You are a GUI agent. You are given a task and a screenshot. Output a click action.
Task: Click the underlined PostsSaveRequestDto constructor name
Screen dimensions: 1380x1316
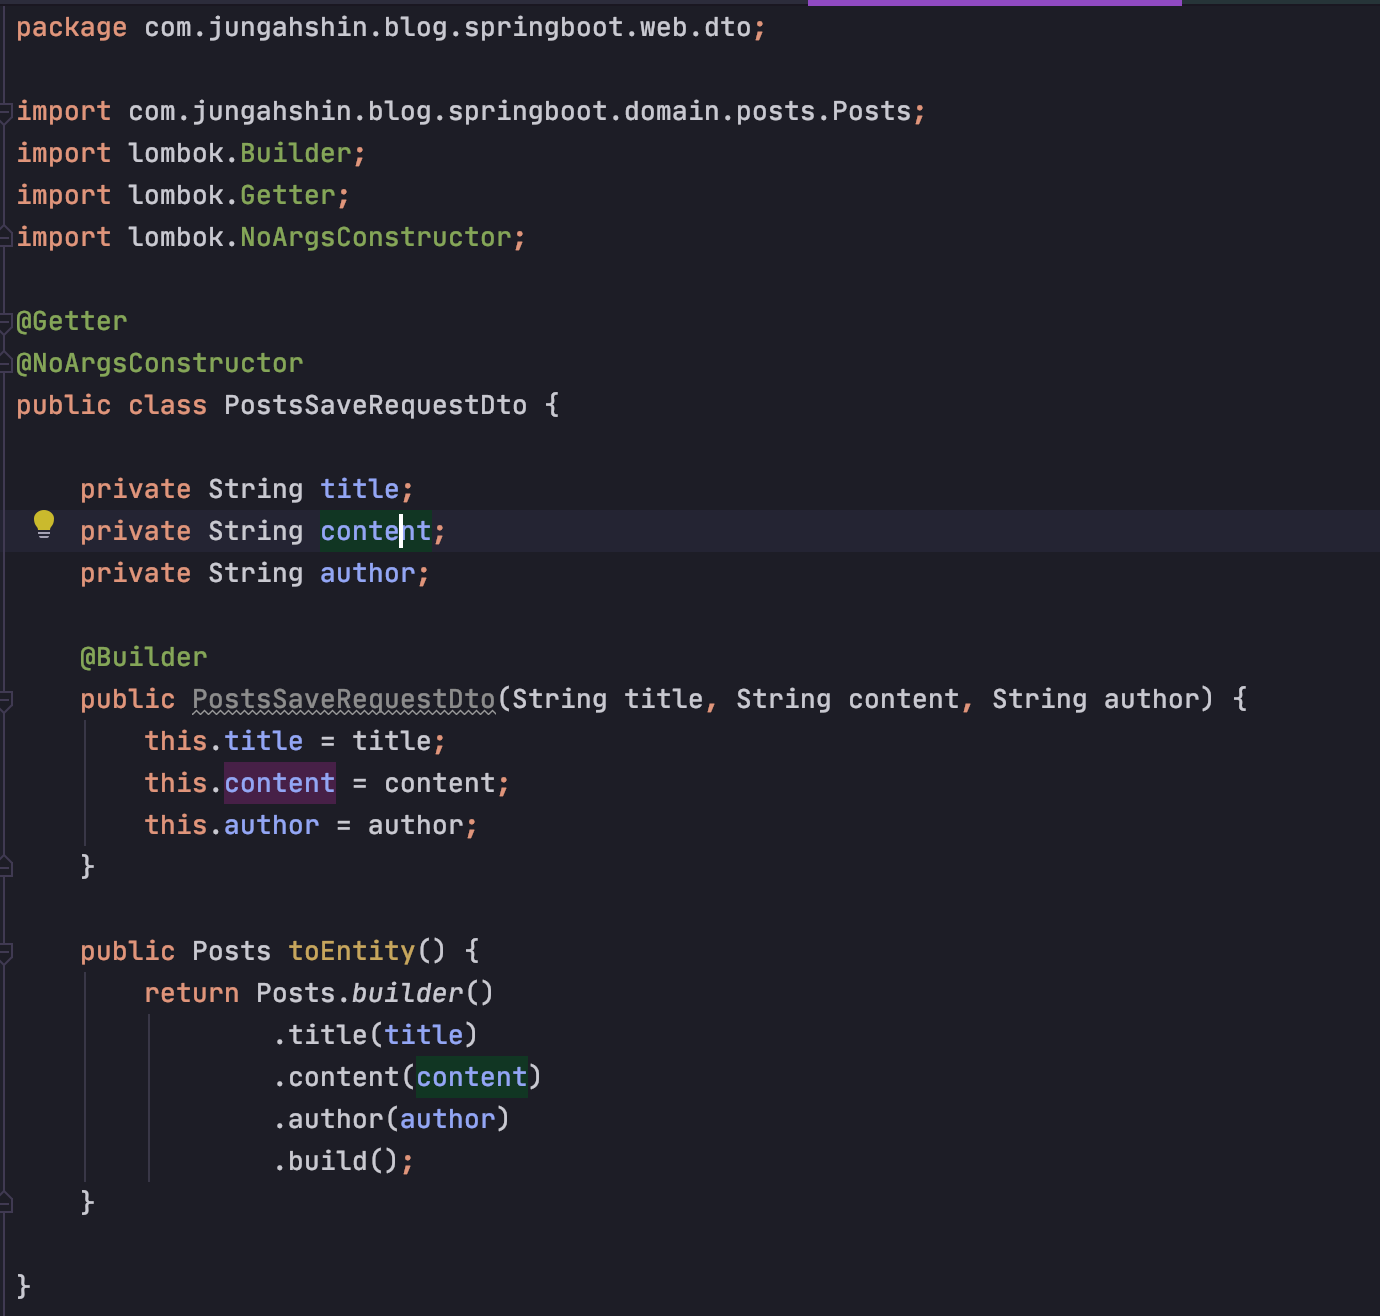[344, 699]
